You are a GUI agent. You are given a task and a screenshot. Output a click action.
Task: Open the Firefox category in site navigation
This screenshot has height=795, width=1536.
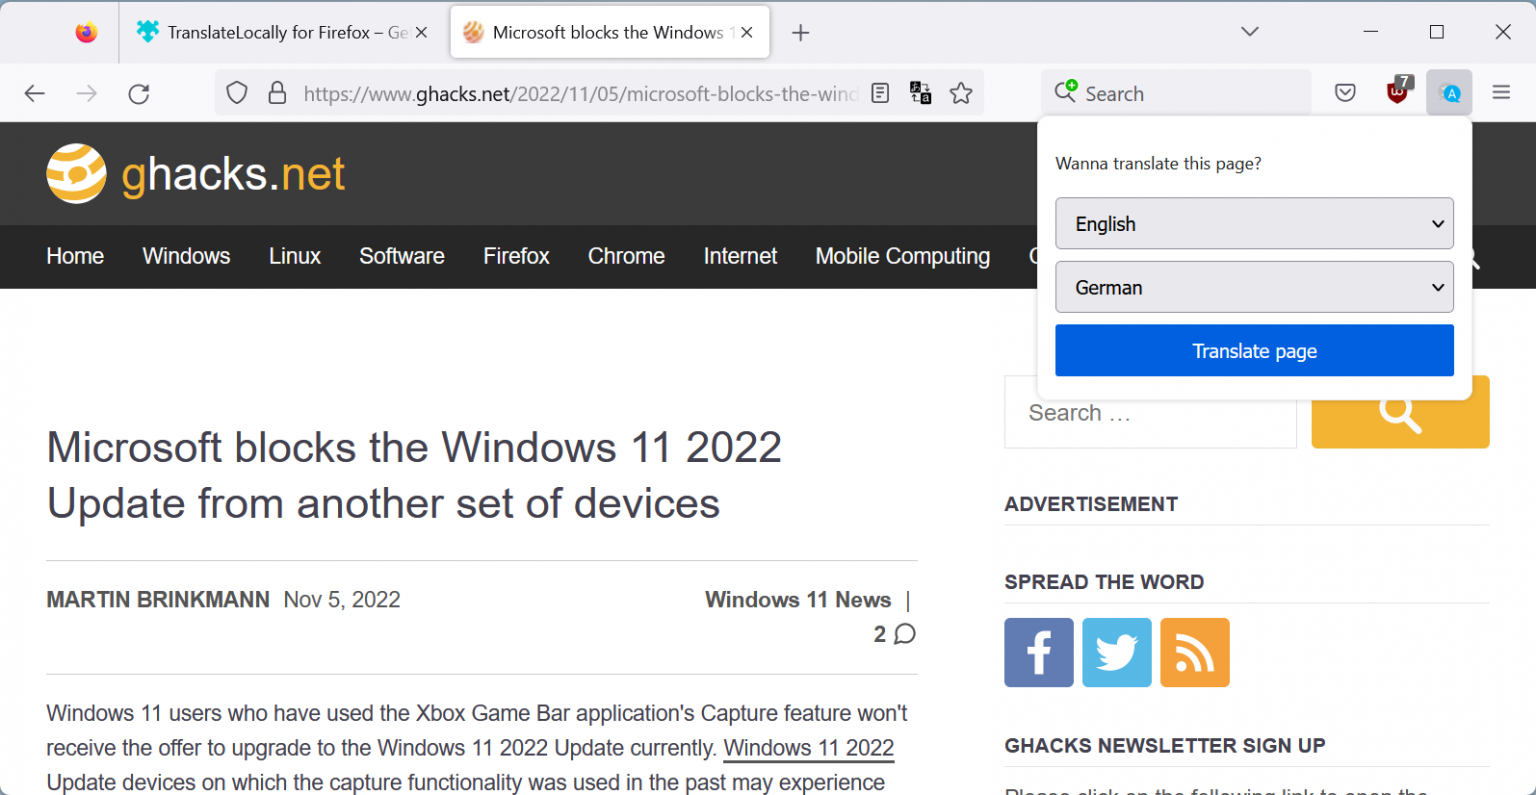(x=516, y=256)
